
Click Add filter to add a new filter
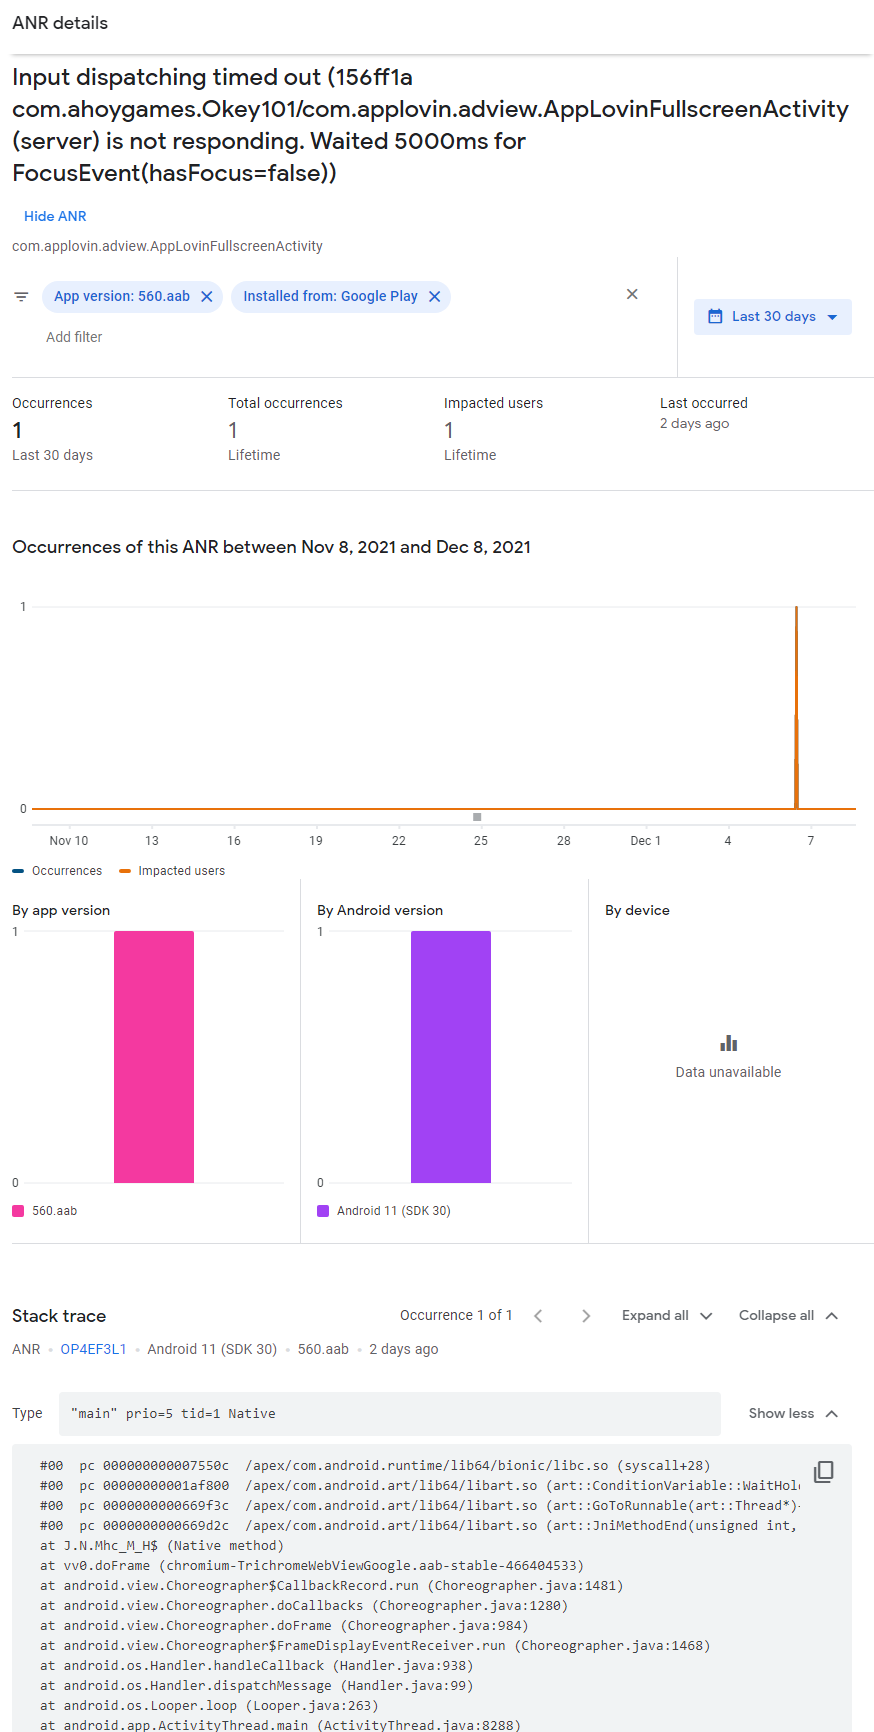(x=74, y=337)
